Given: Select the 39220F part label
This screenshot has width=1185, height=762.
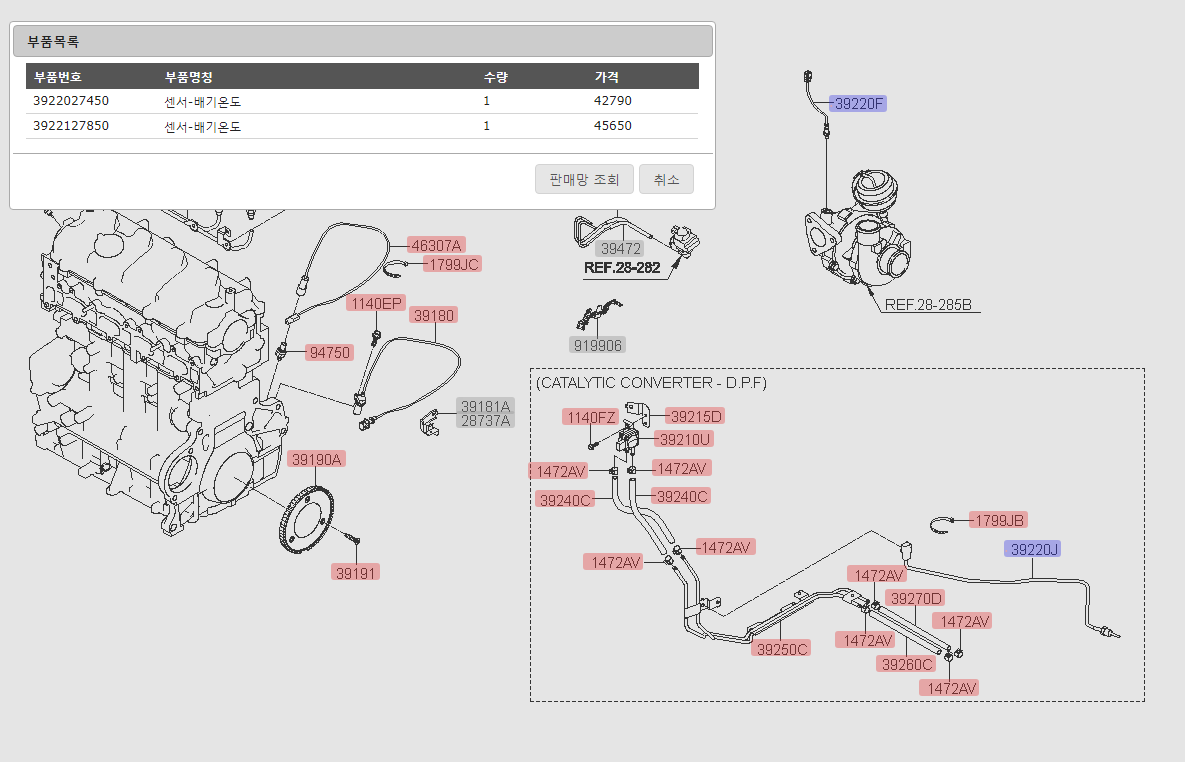Looking at the screenshot, I should (x=860, y=104).
